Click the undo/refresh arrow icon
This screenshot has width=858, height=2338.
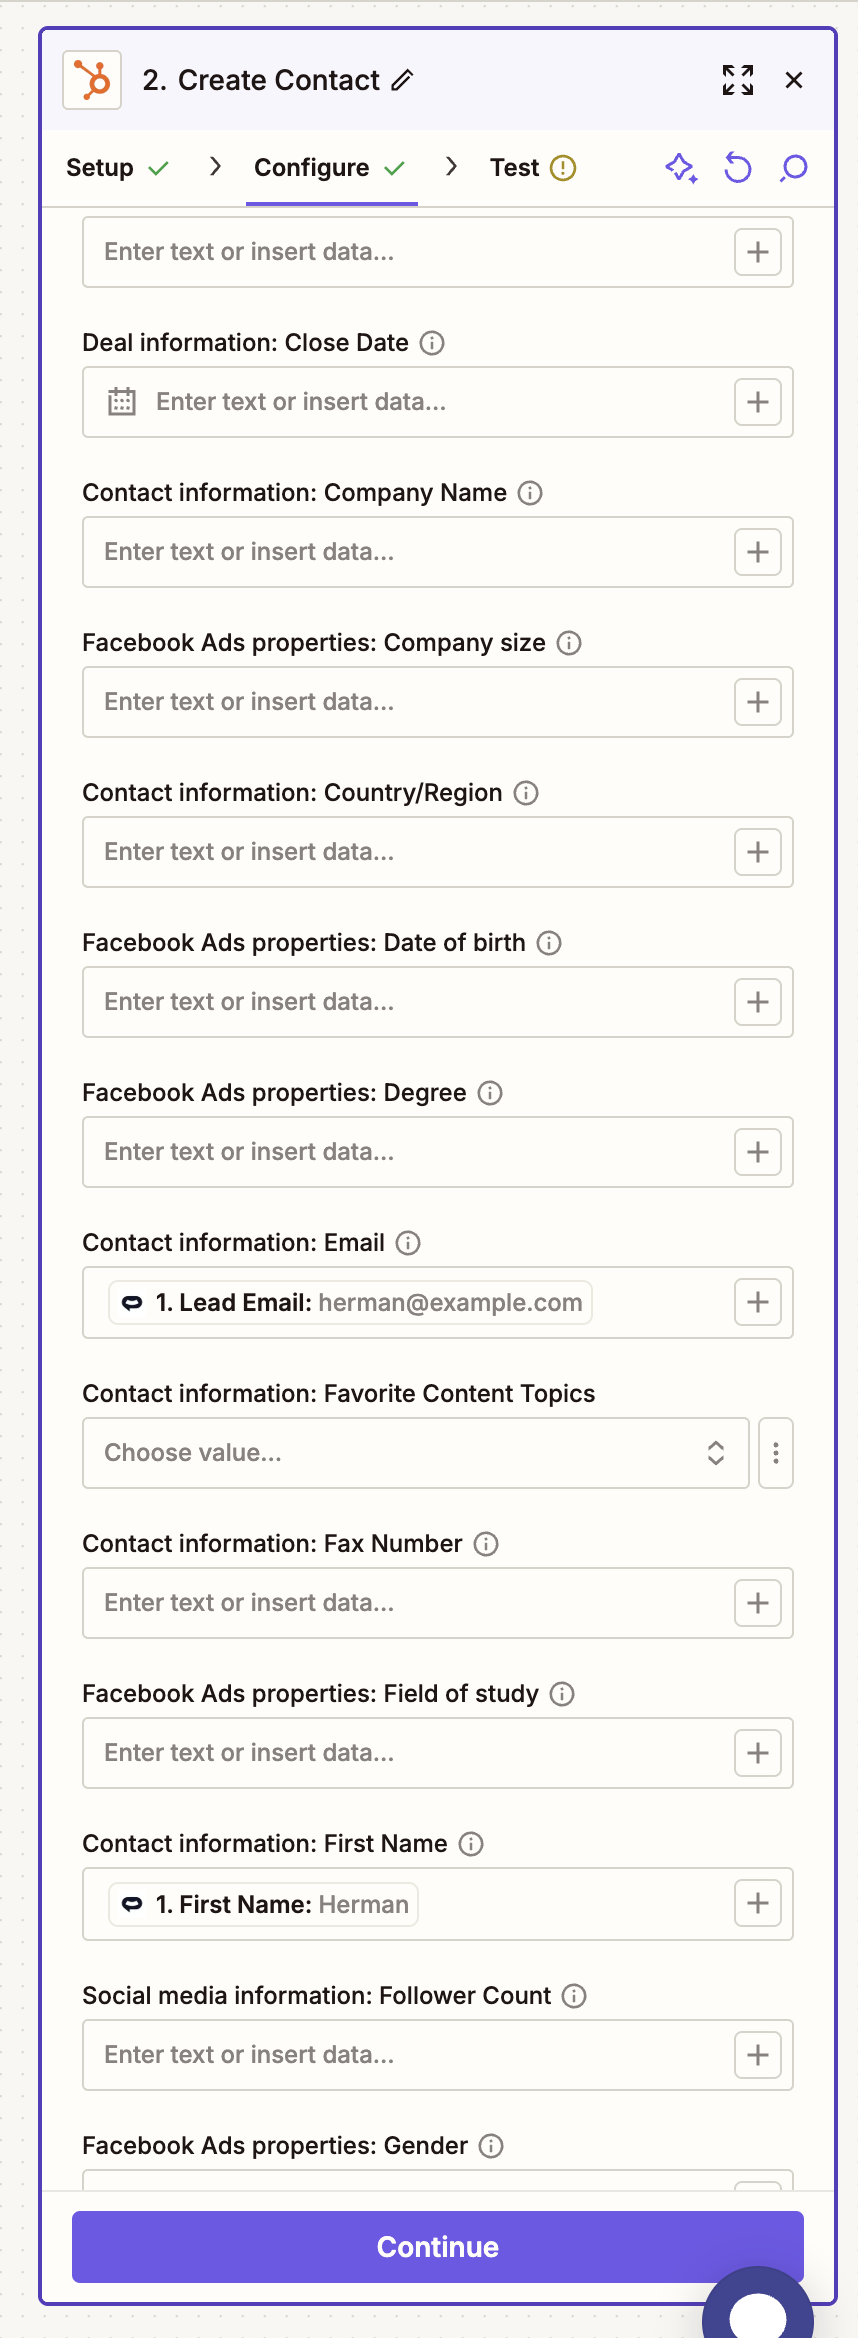tap(738, 168)
